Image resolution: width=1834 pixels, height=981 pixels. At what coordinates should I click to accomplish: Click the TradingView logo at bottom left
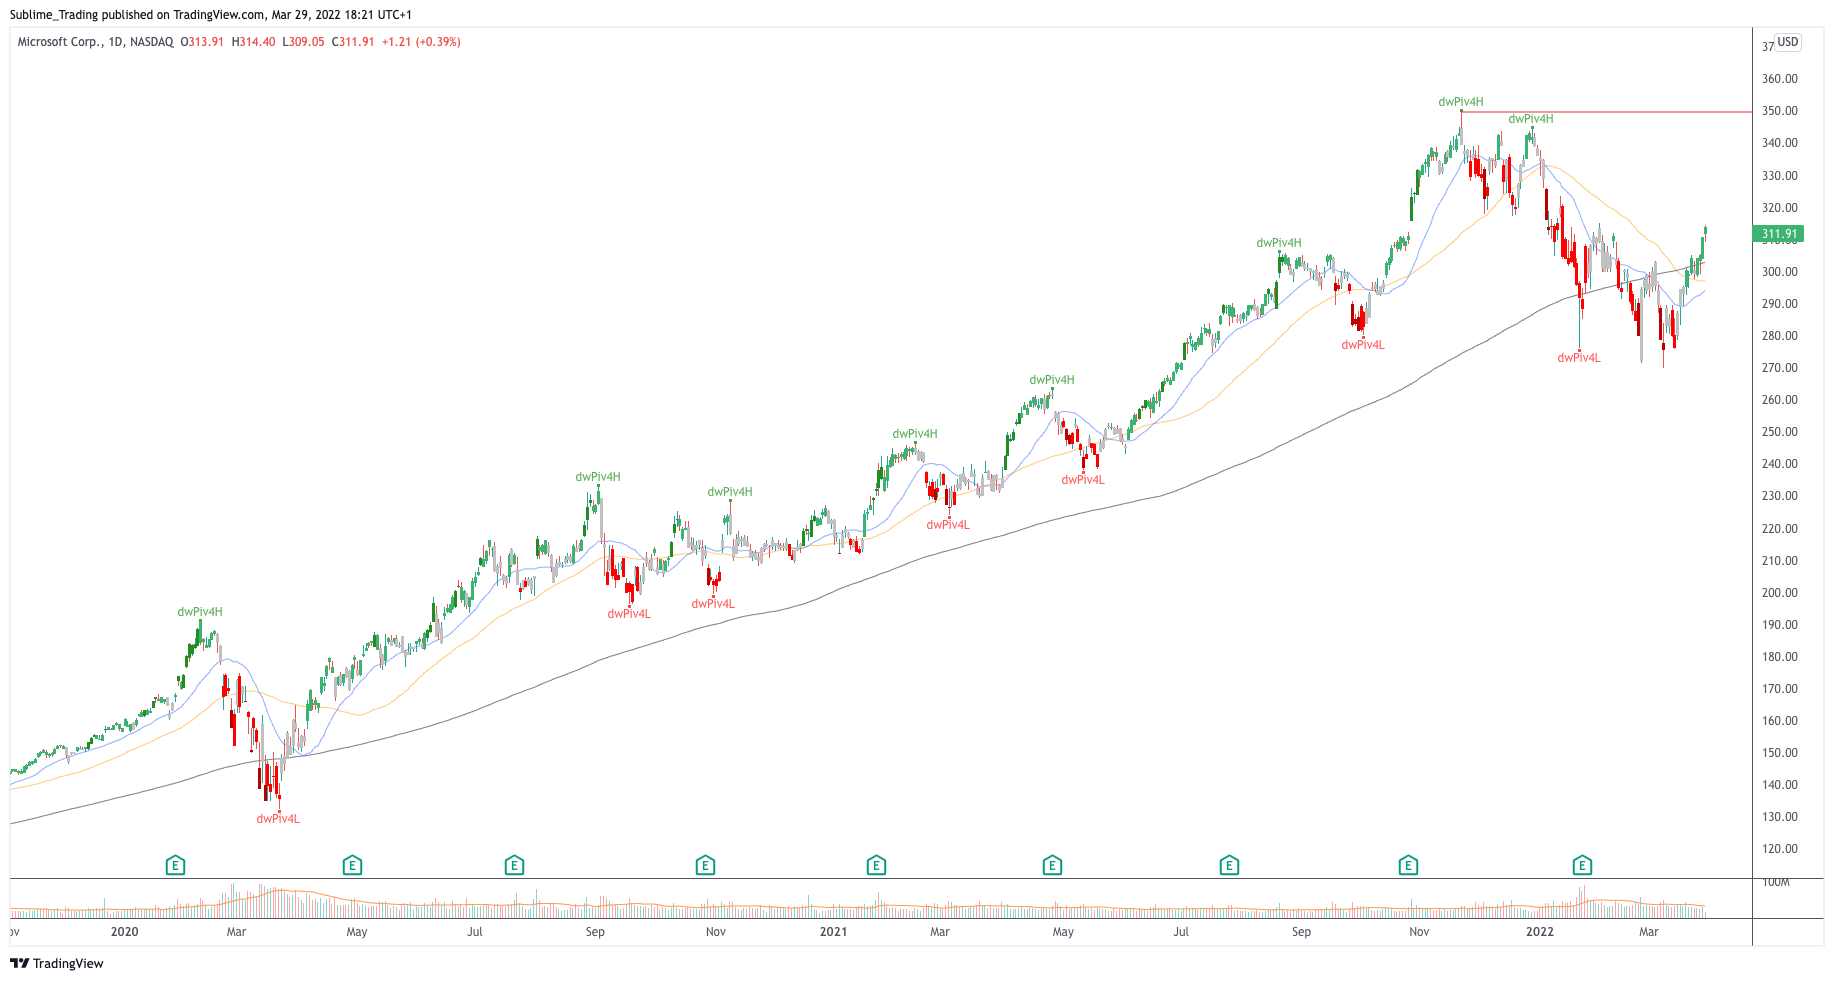[x=57, y=963]
